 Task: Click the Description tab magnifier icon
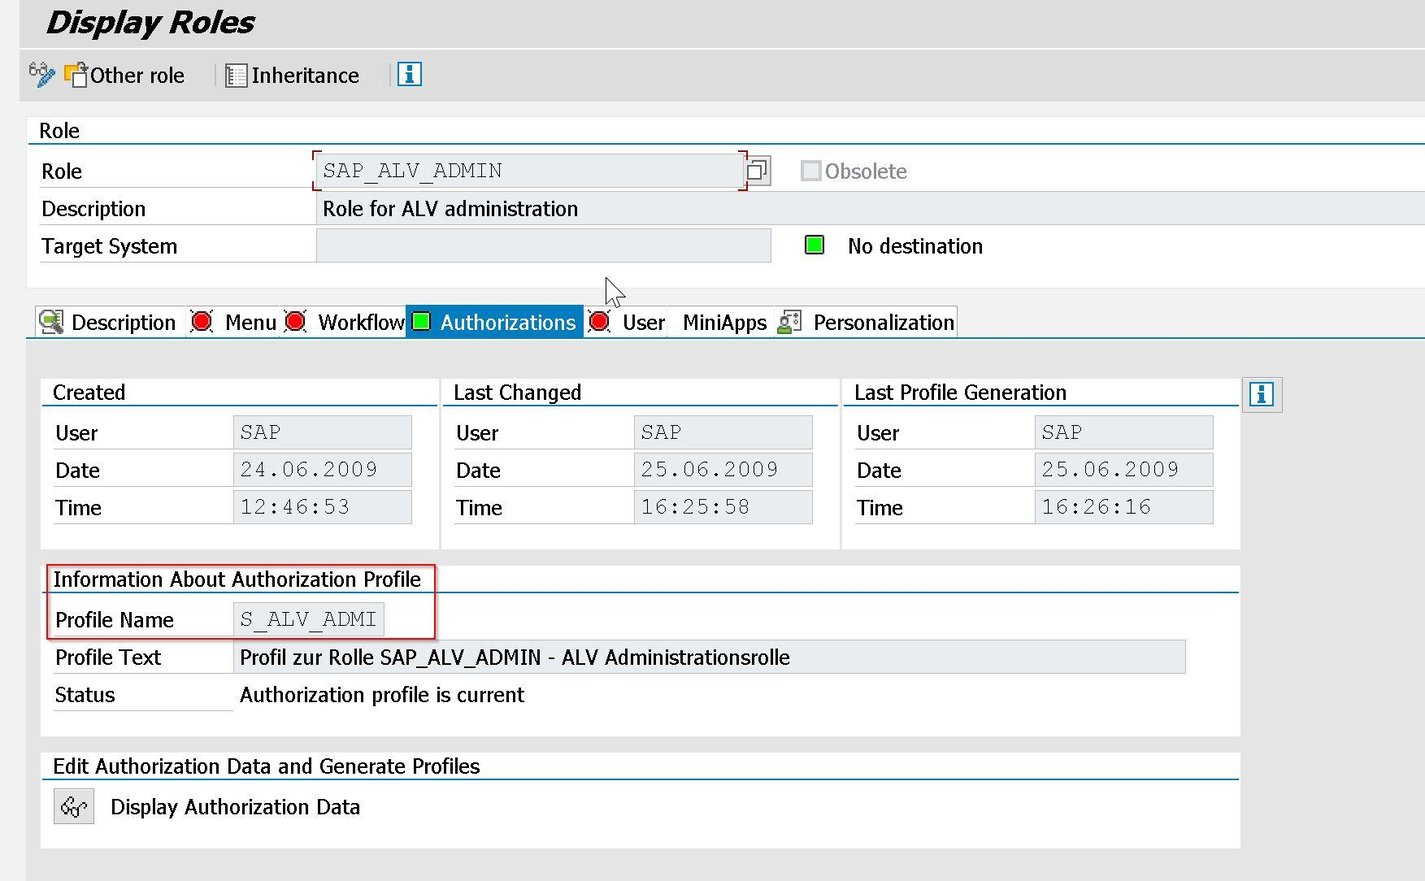[53, 321]
